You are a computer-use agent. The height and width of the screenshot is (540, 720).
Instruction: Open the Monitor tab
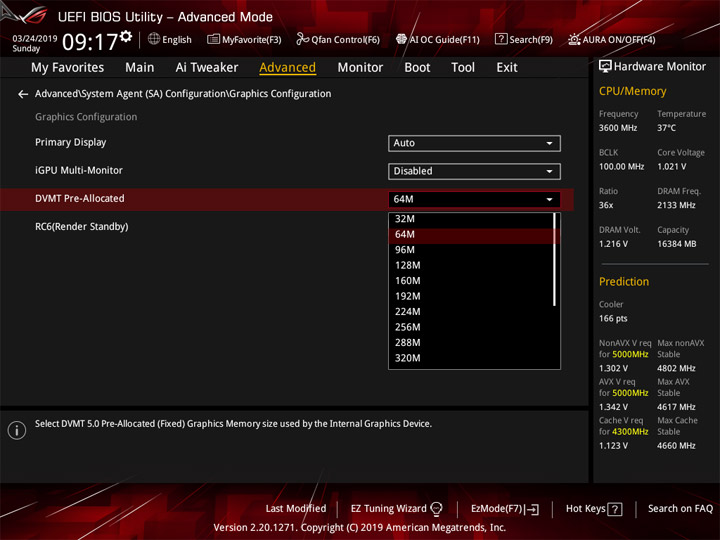coord(360,68)
